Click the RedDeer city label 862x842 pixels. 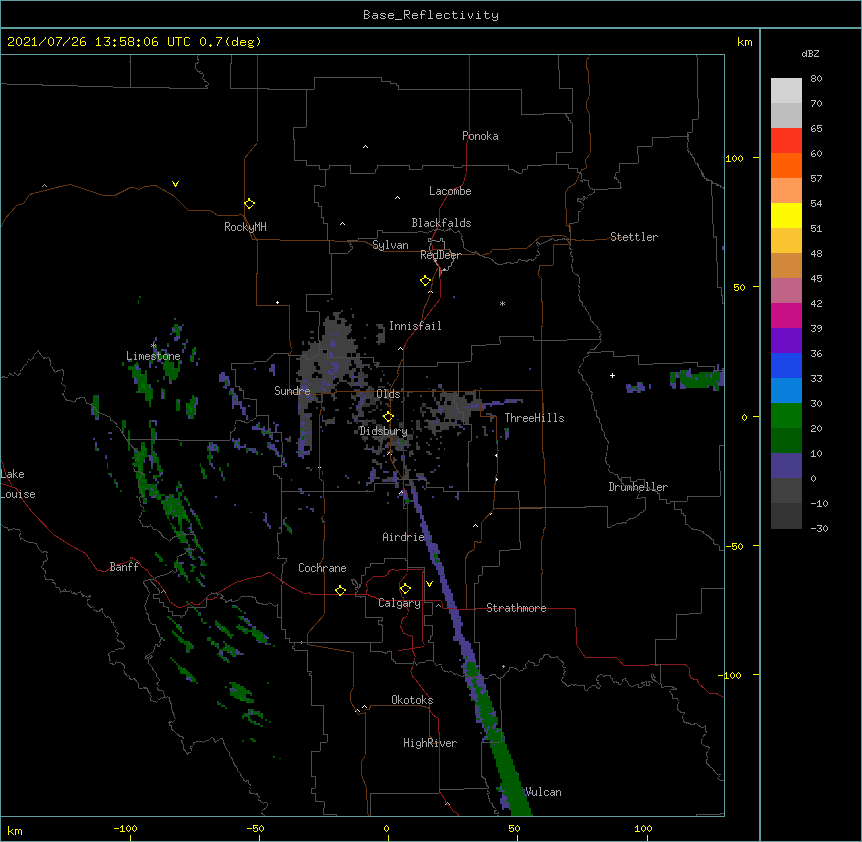click(x=440, y=255)
